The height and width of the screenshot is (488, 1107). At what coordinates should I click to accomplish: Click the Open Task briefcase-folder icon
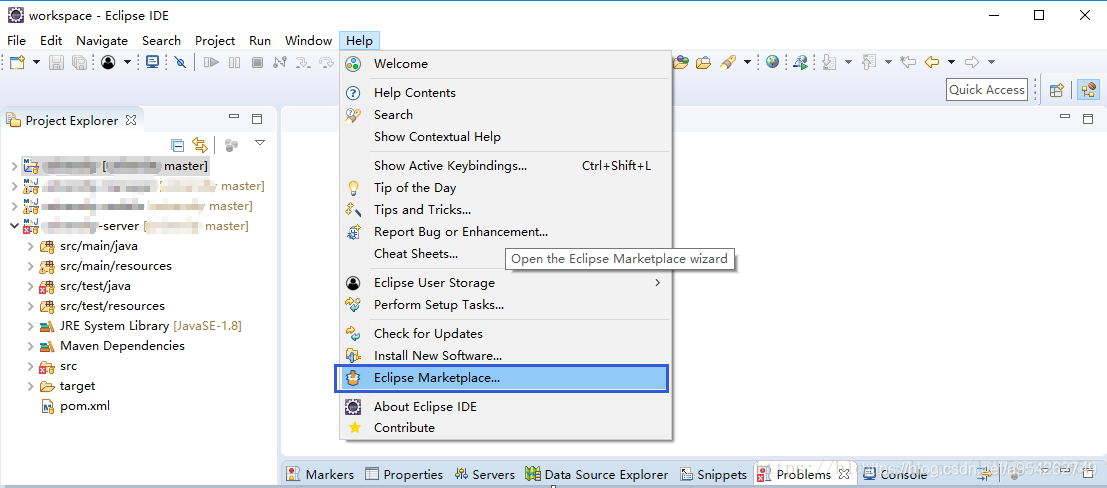[703, 62]
